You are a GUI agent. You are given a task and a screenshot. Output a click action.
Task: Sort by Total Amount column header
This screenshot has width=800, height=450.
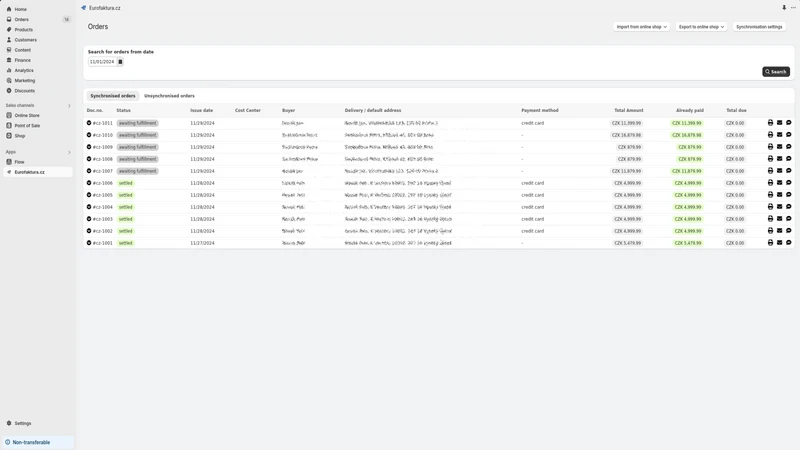[x=629, y=110]
